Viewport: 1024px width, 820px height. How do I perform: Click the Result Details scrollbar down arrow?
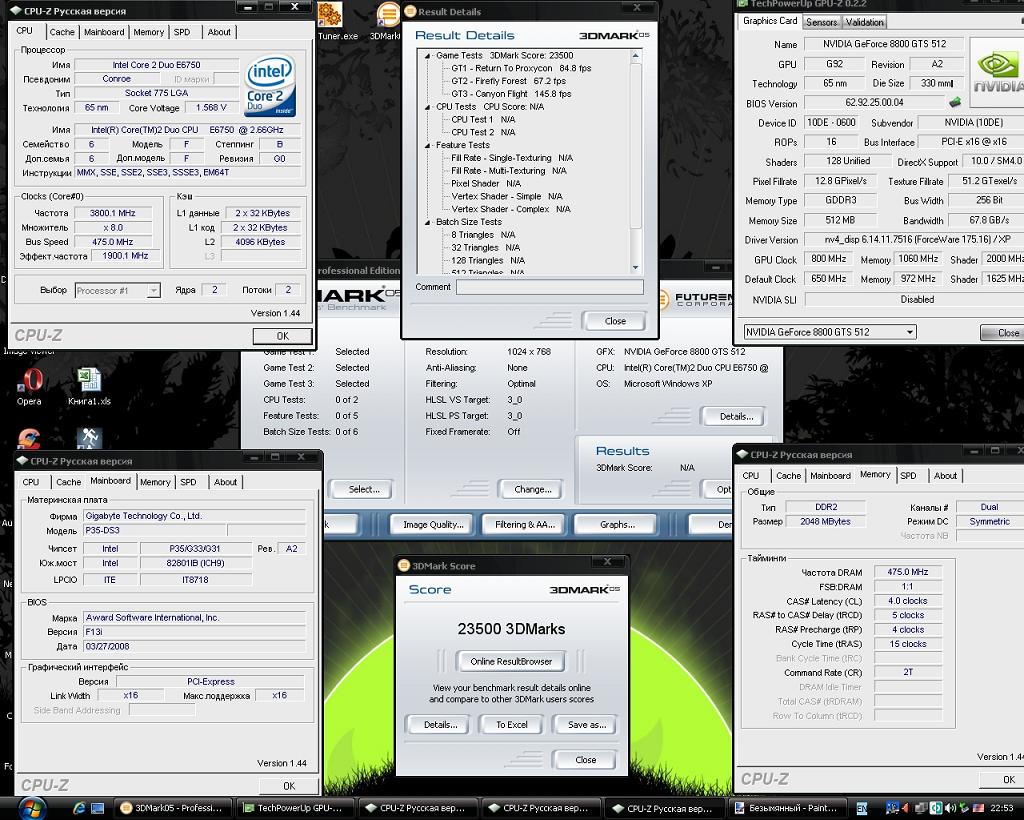pos(635,268)
